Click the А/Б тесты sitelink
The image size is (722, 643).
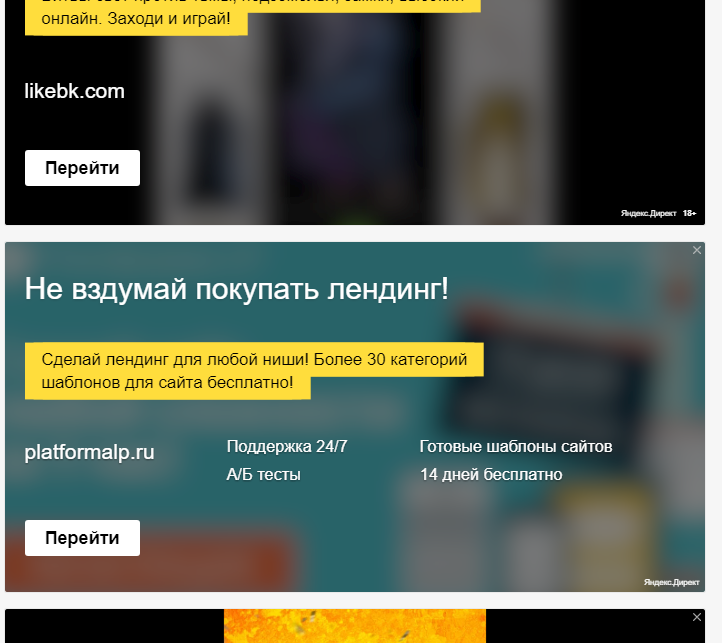pyautogui.click(x=263, y=474)
